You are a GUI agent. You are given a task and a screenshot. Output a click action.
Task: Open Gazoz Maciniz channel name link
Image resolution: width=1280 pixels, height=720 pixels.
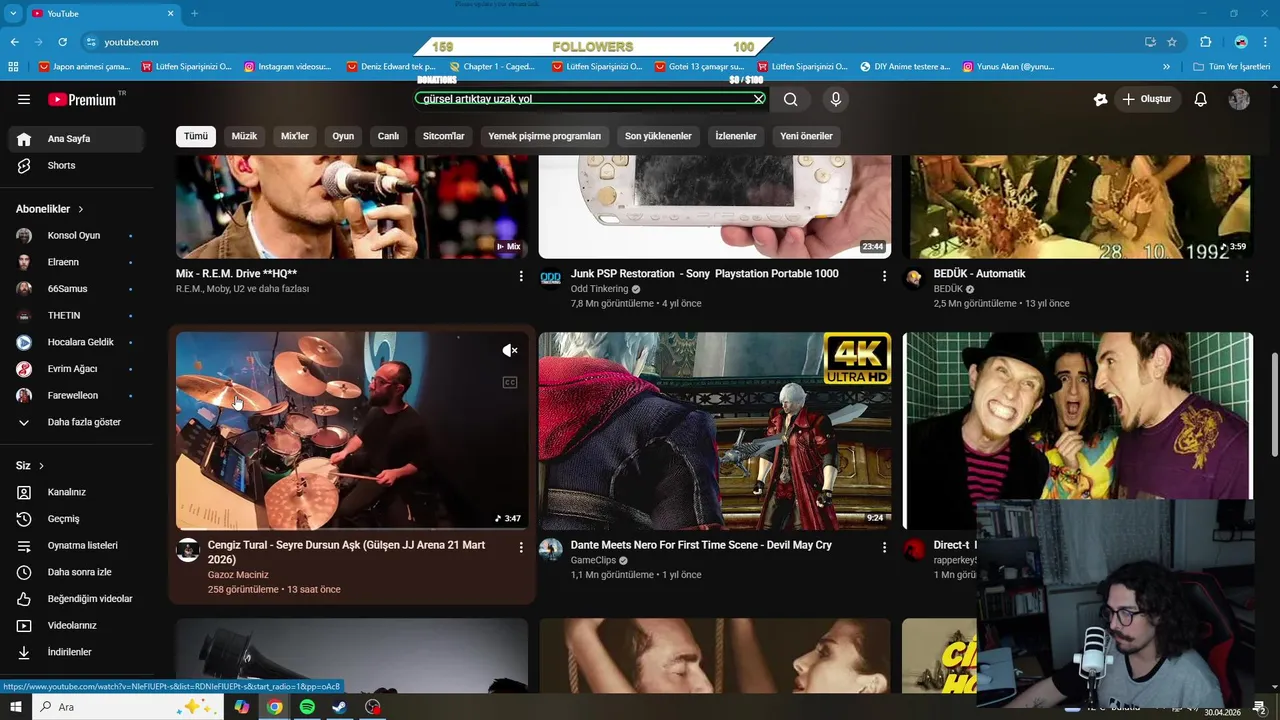pyautogui.click(x=238, y=575)
